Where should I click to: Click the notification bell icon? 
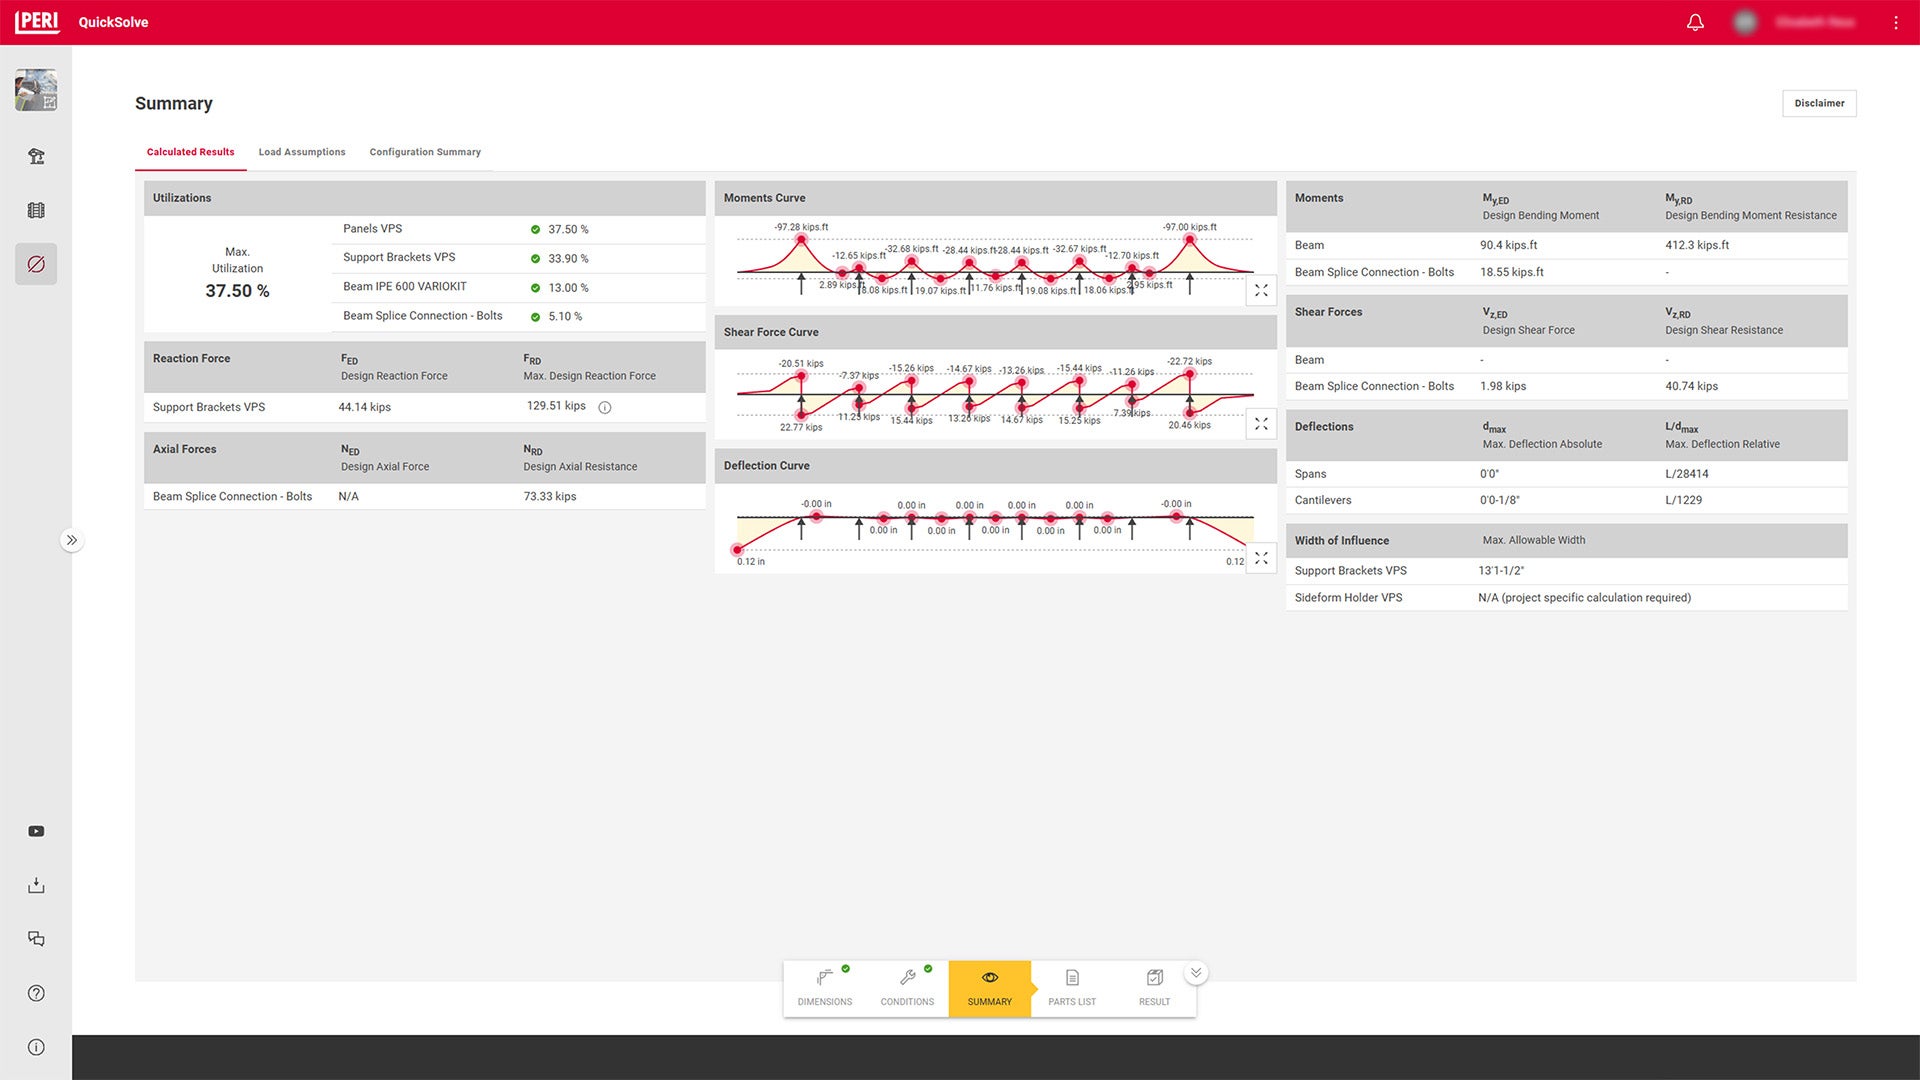pyautogui.click(x=1695, y=22)
